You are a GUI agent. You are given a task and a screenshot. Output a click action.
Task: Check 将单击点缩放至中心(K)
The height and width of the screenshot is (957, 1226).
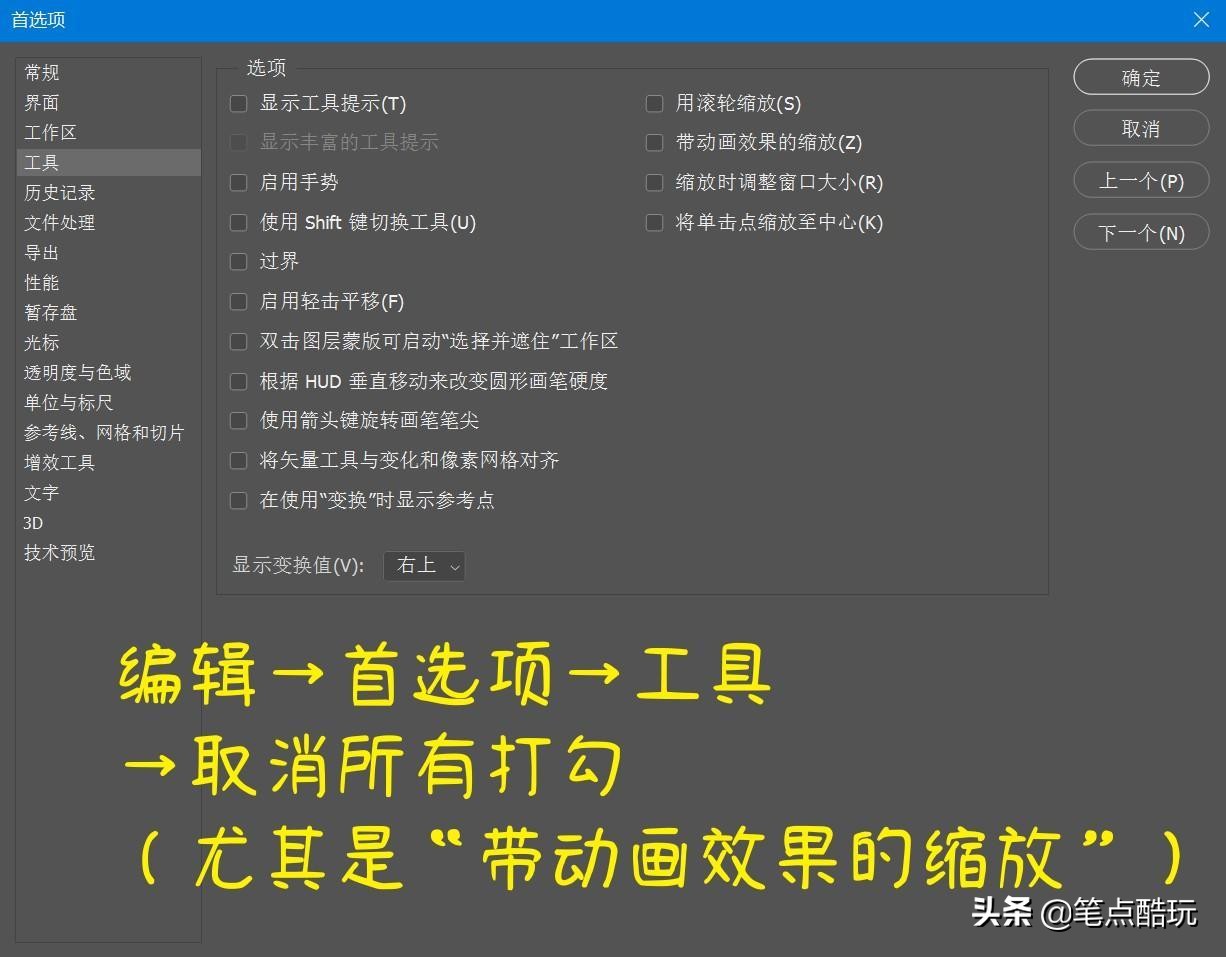point(655,222)
